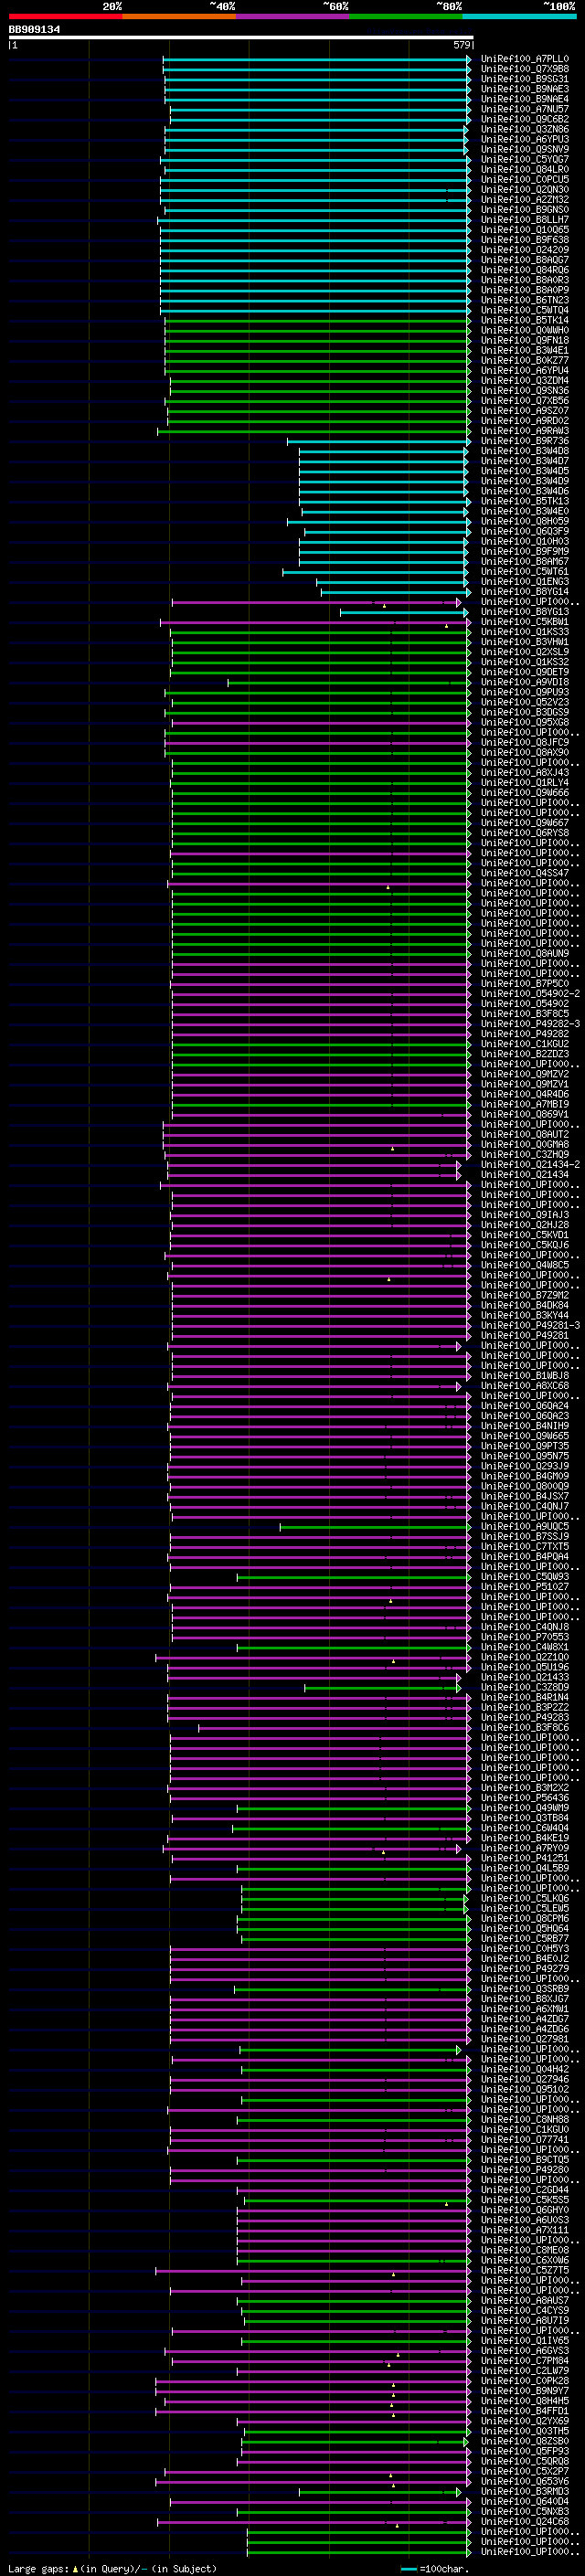Open the hit labeled UniRef100_Q7XB56
The image size is (585, 2576).
tap(525, 401)
